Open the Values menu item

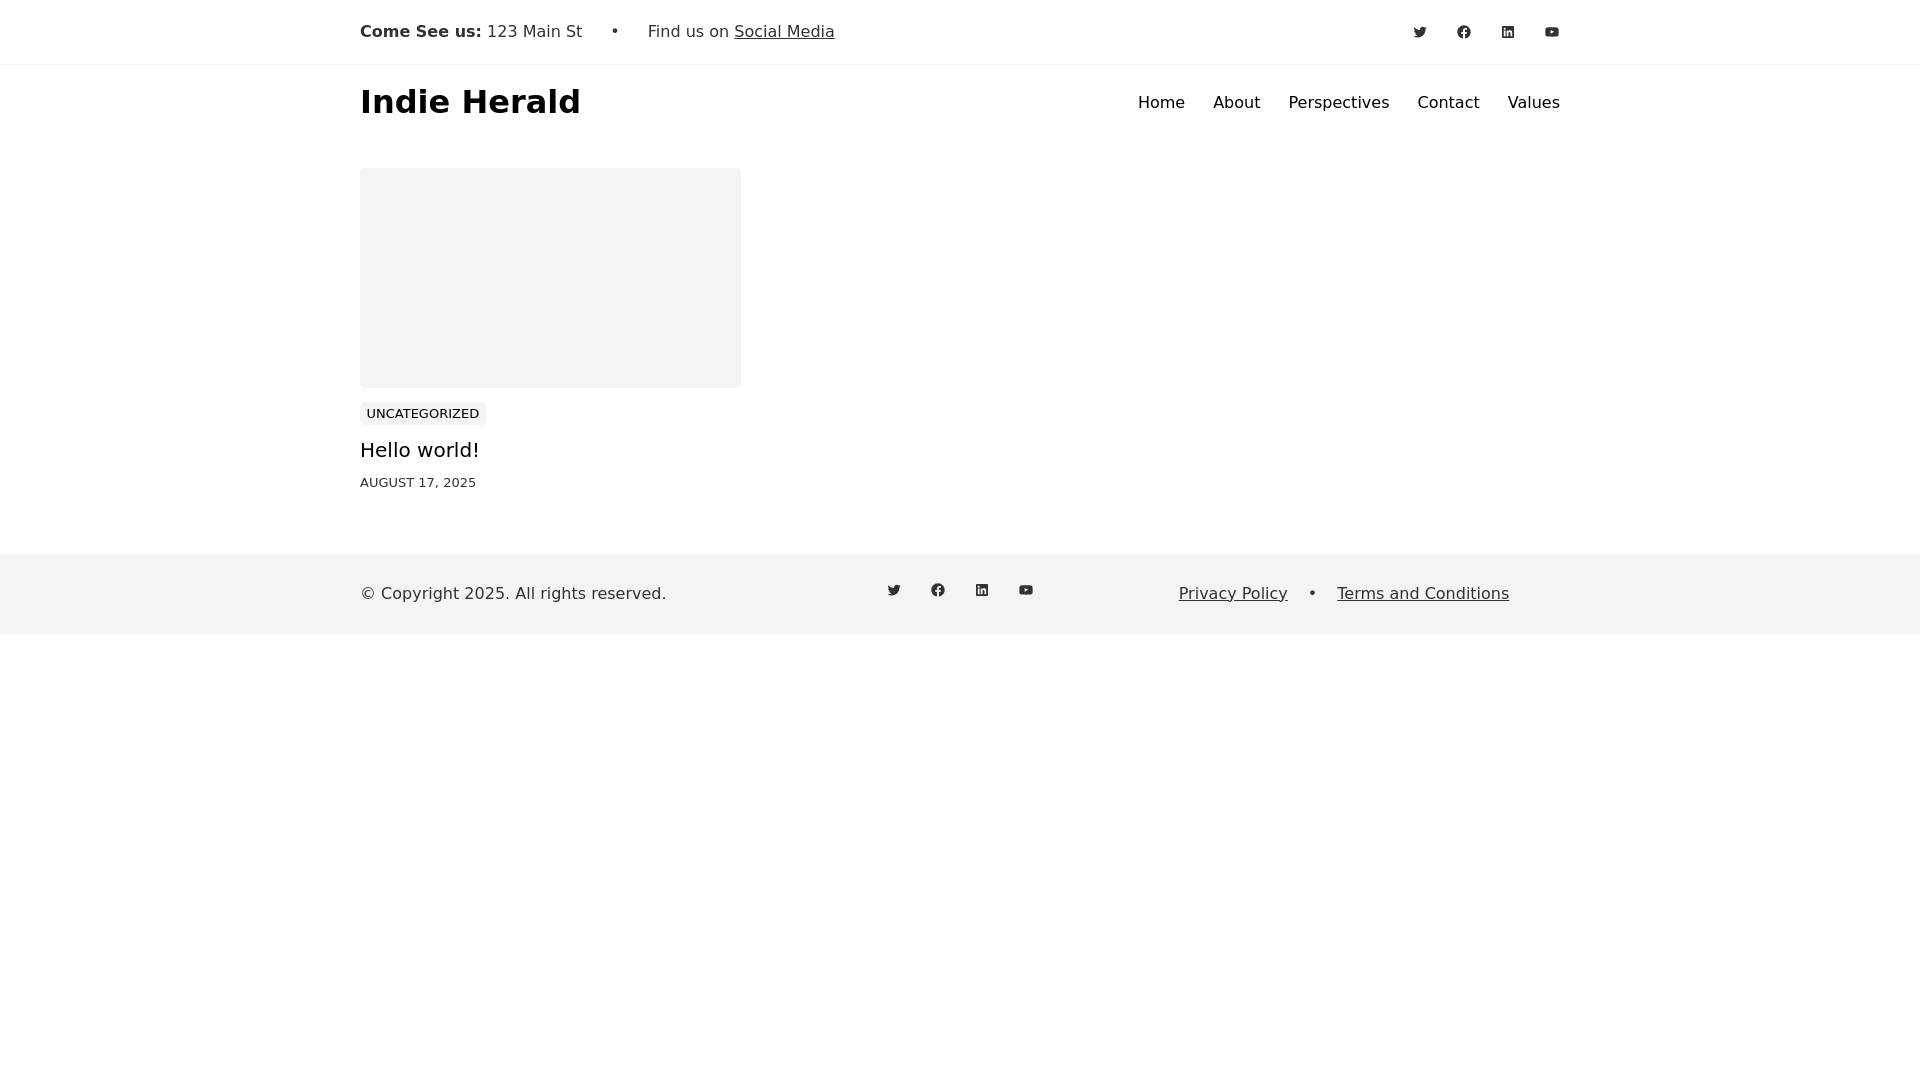[x=1533, y=102]
